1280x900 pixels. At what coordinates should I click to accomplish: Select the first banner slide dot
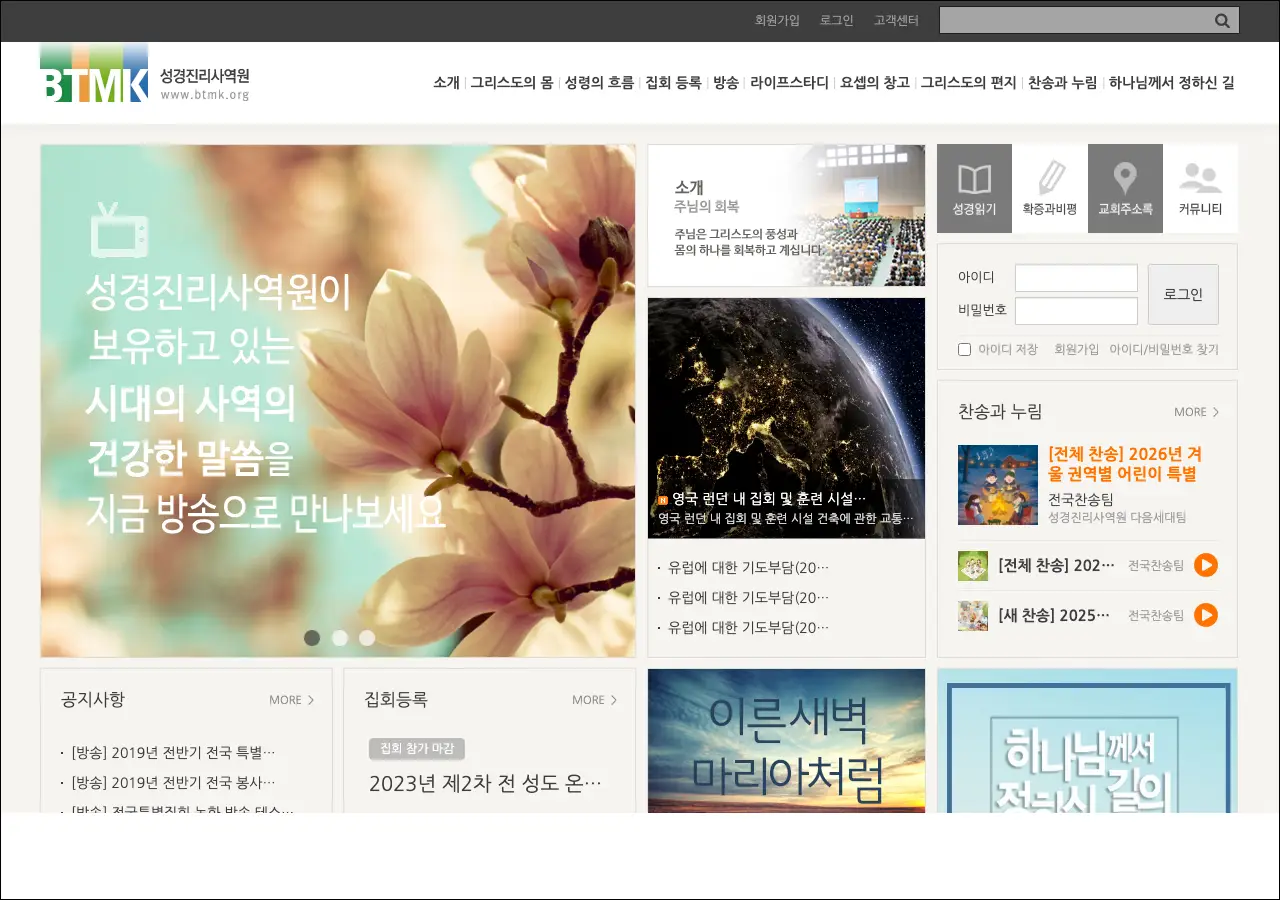click(312, 638)
